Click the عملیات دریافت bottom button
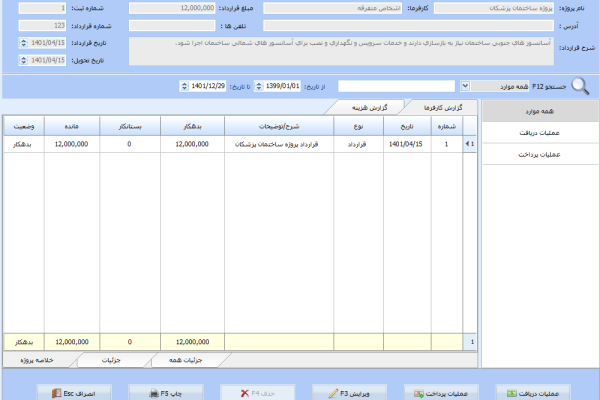This screenshot has width=600, height=400. coord(533,393)
